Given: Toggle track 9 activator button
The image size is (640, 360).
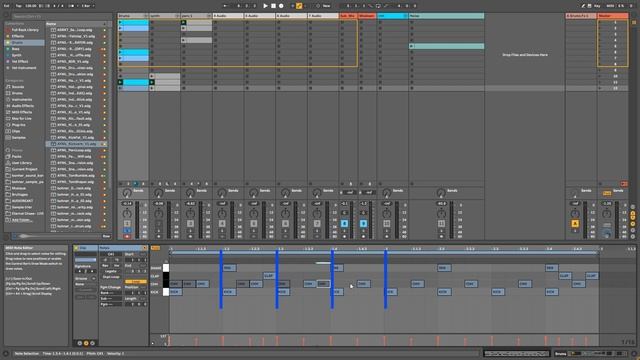Looking at the screenshot, I should (363, 223).
